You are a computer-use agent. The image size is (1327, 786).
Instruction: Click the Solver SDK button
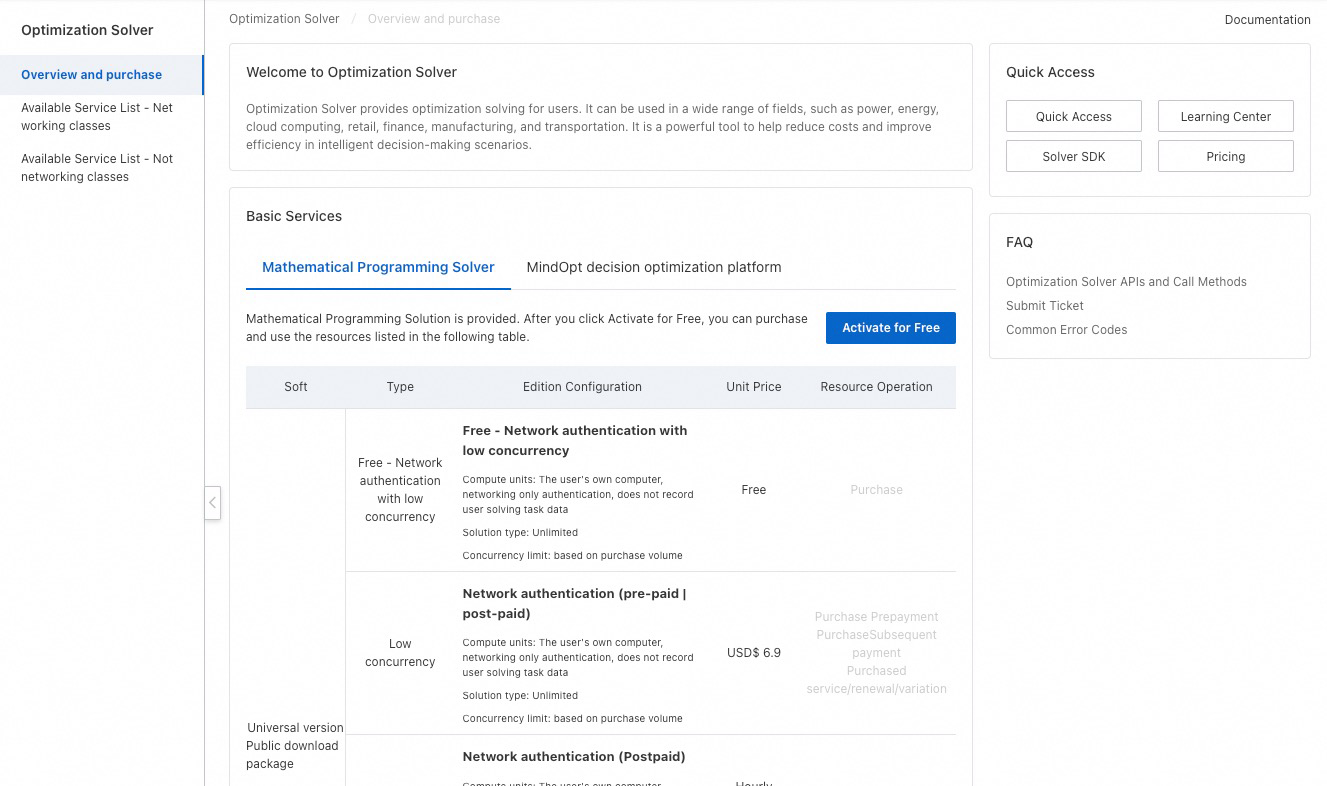coord(1073,157)
